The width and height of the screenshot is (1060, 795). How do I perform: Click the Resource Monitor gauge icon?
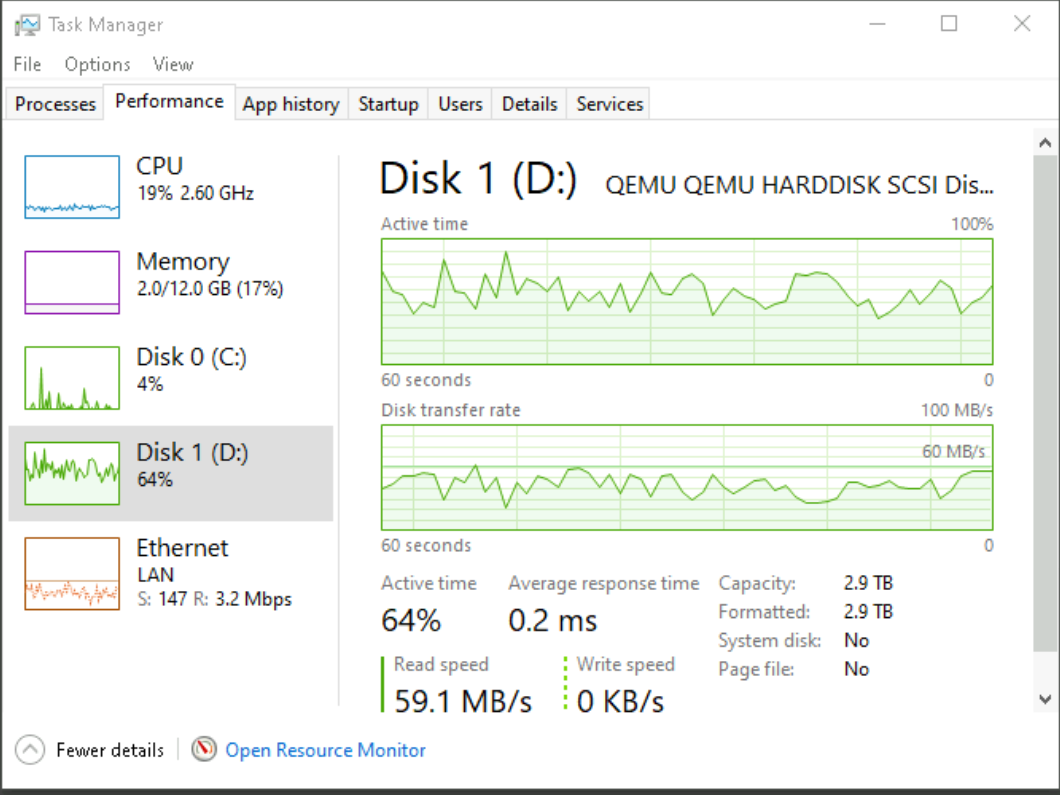[204, 749]
